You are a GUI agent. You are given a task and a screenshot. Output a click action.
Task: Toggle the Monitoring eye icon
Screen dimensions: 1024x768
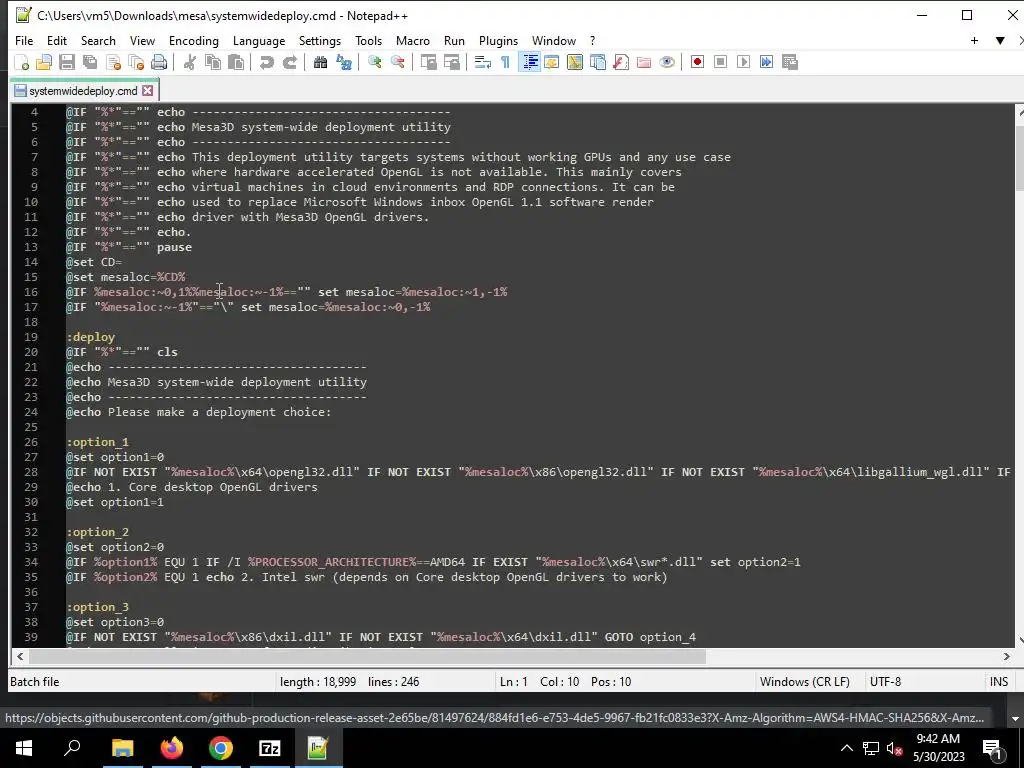click(x=667, y=62)
